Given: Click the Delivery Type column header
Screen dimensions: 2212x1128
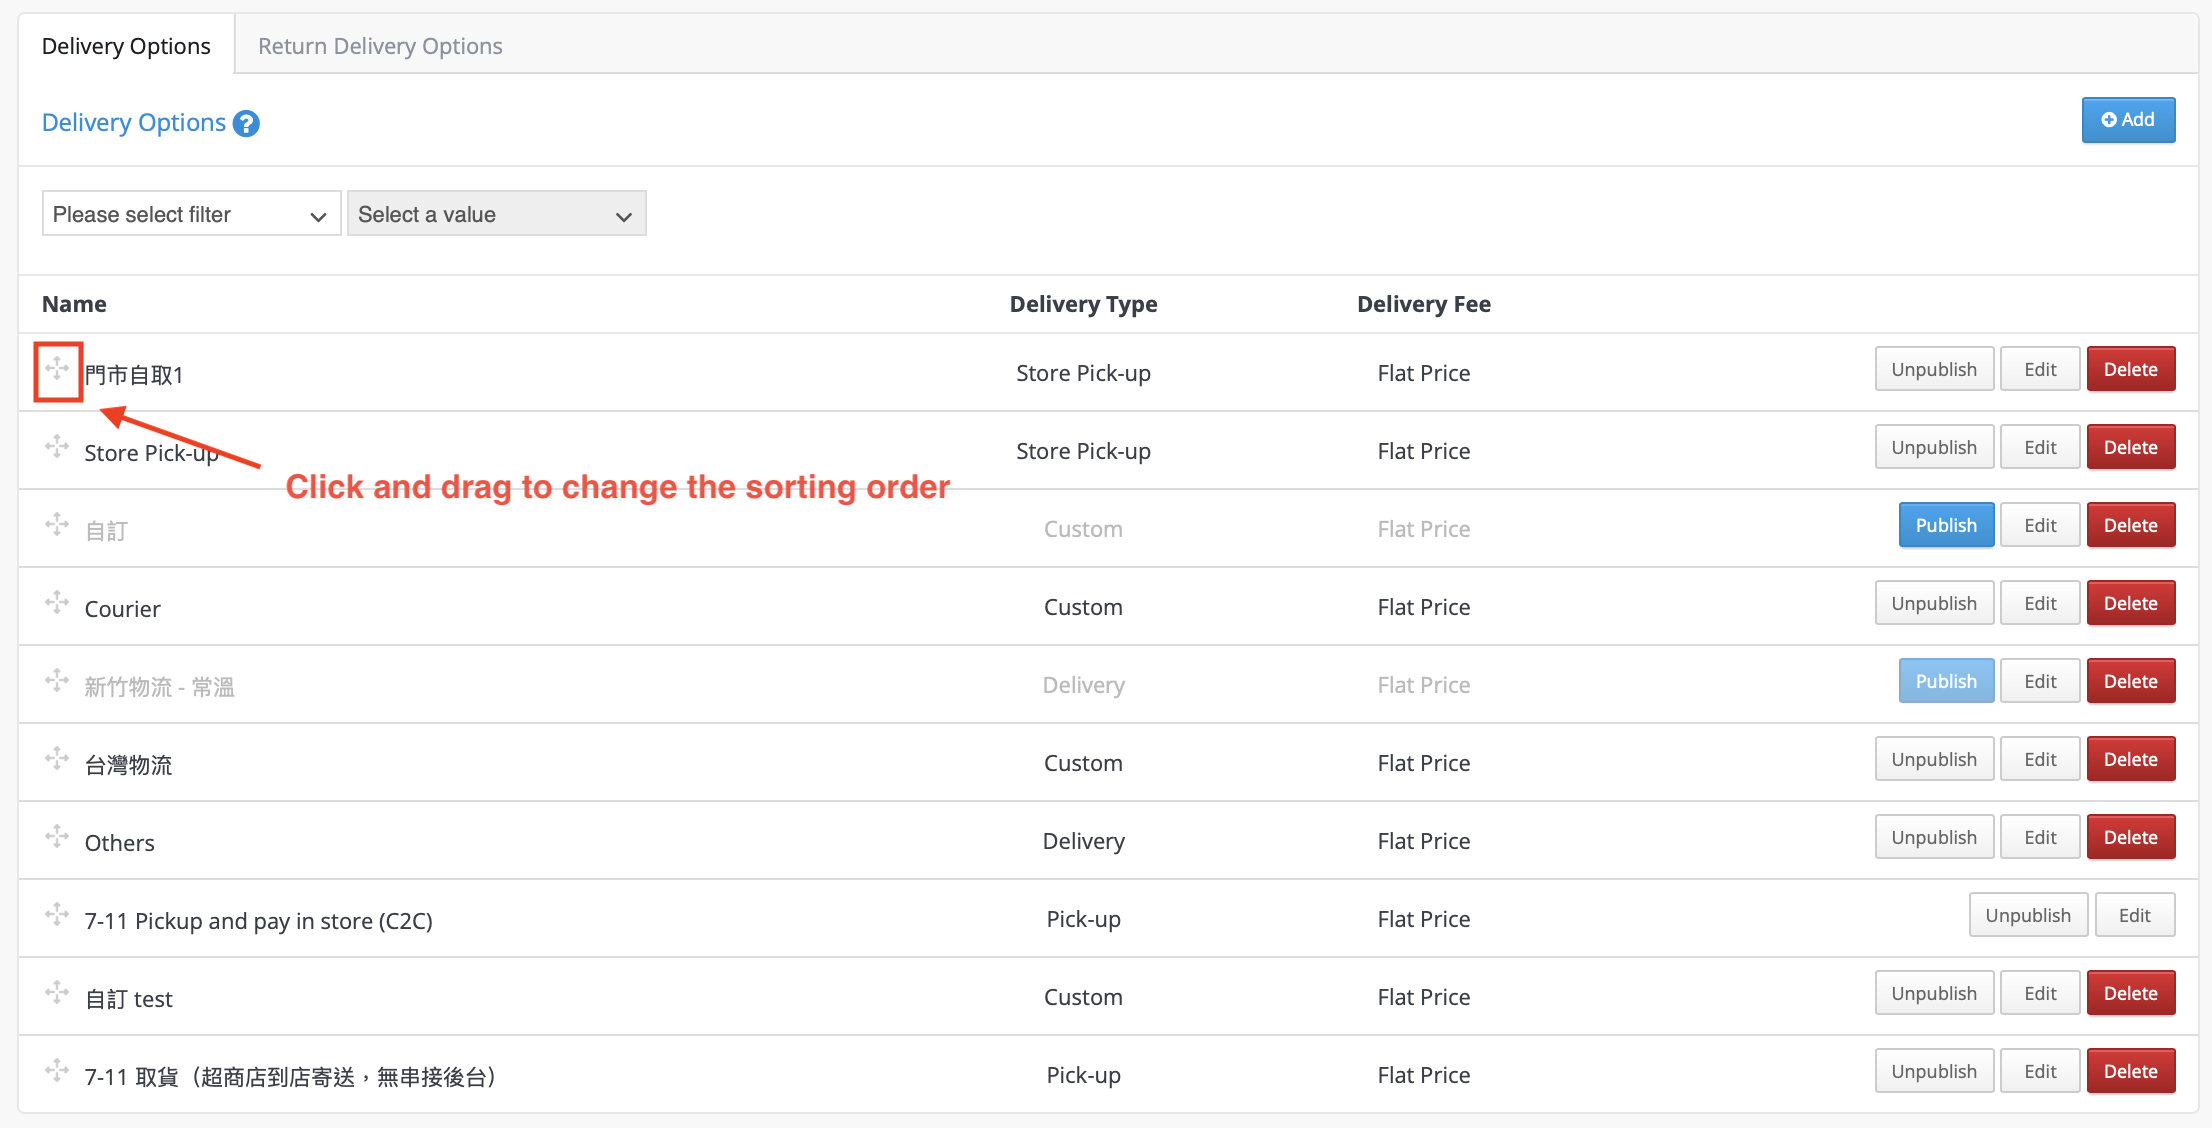Looking at the screenshot, I should coord(1083,304).
